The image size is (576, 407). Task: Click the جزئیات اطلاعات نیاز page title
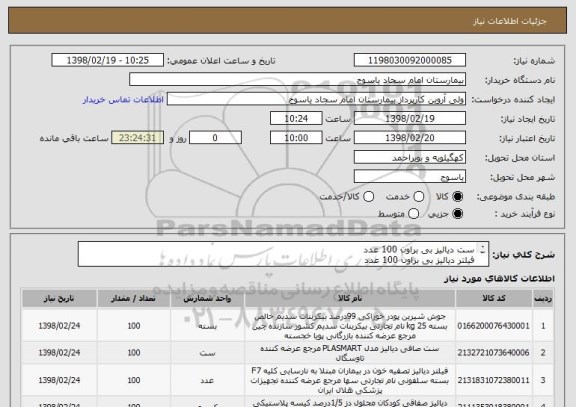tap(510, 21)
